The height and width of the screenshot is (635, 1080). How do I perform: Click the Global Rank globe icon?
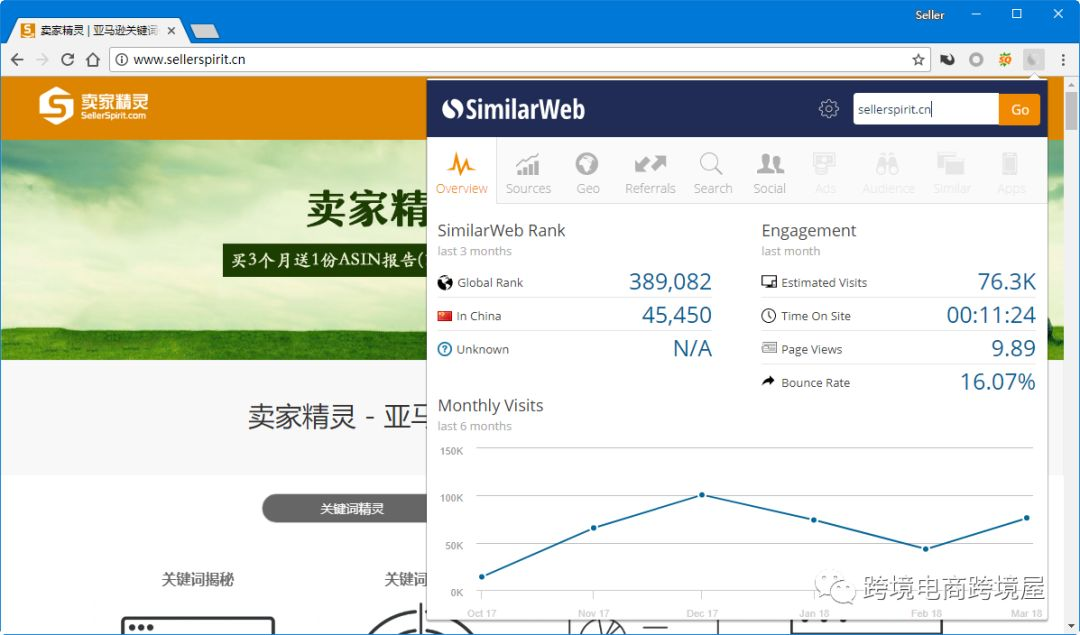pyautogui.click(x=445, y=283)
